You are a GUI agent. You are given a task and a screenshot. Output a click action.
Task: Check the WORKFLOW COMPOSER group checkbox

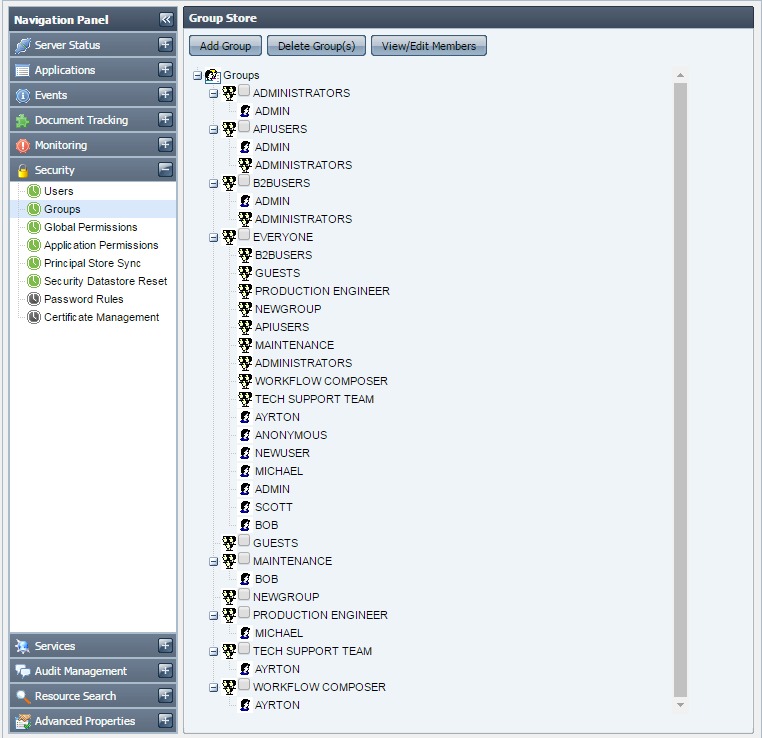tap(244, 684)
